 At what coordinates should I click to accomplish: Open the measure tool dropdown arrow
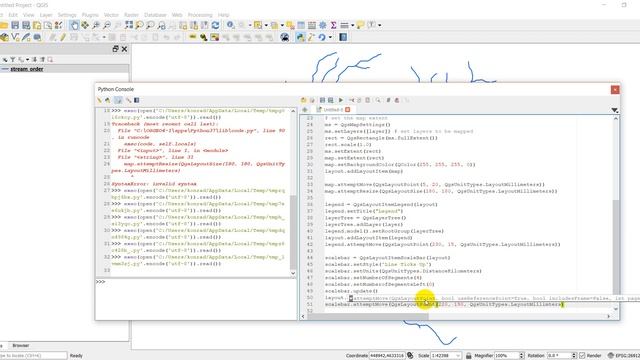pos(353,25)
